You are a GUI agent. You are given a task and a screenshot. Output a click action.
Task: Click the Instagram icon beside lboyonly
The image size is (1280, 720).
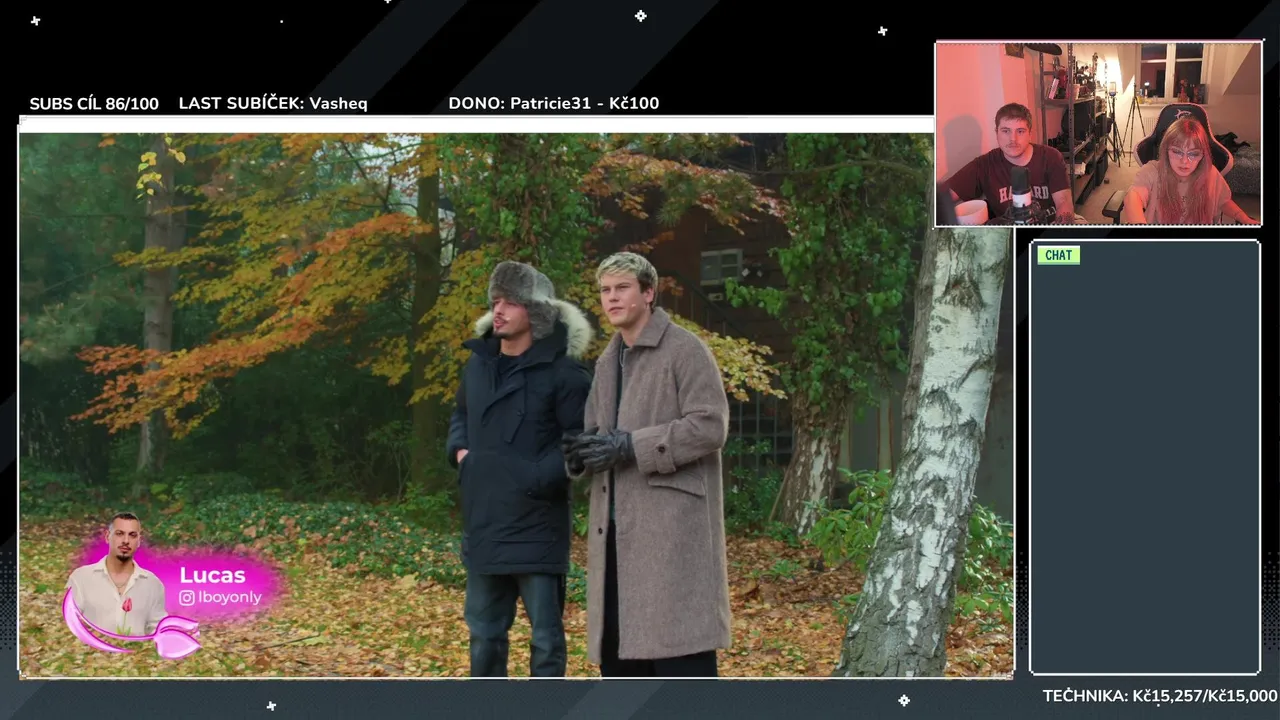186,598
